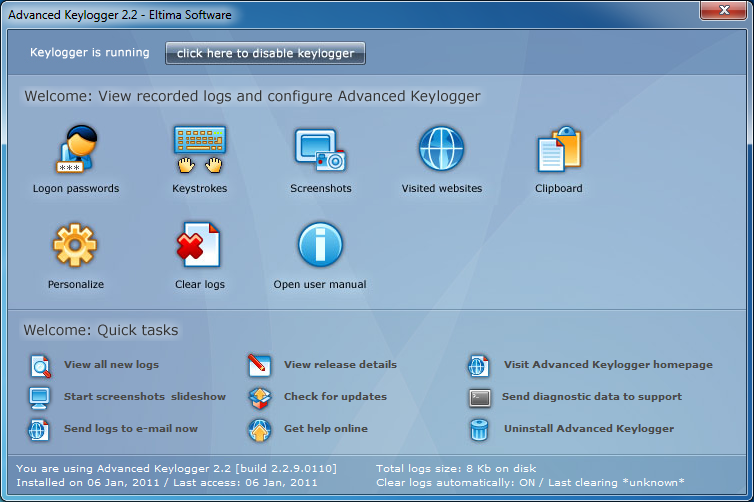Click Send diagnostic data to support
This screenshot has width=754, height=502.
click(592, 397)
